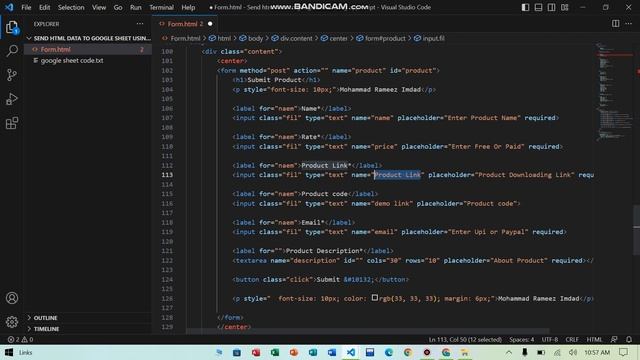The width and height of the screenshot is (640, 360).
Task: Click the VS Code logo in title bar
Action: tap(9, 7)
